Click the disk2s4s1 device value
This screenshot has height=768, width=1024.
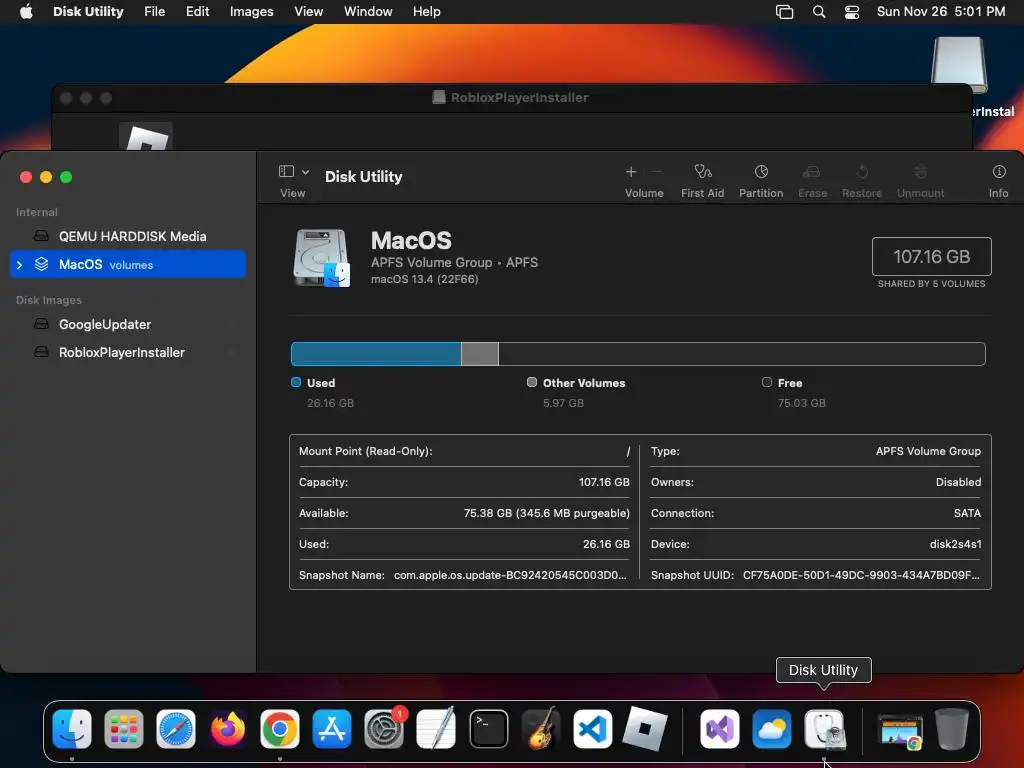click(x=955, y=544)
